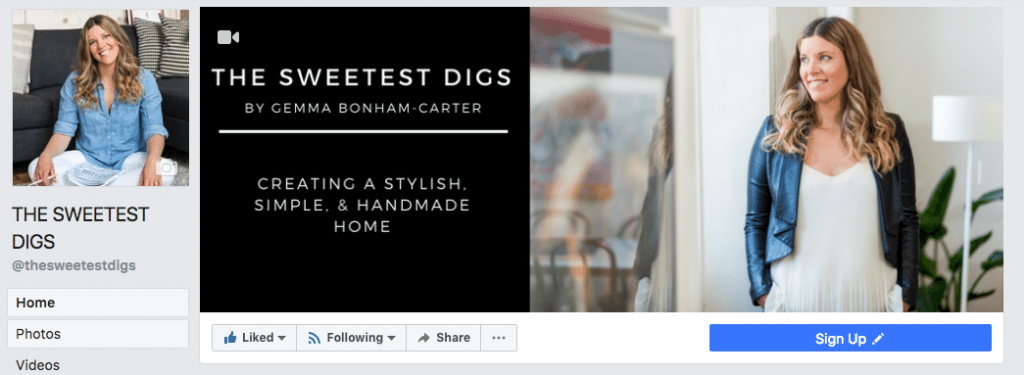Open the Photos section in sidebar
Viewport: 1024px width, 375px height.
[98, 334]
